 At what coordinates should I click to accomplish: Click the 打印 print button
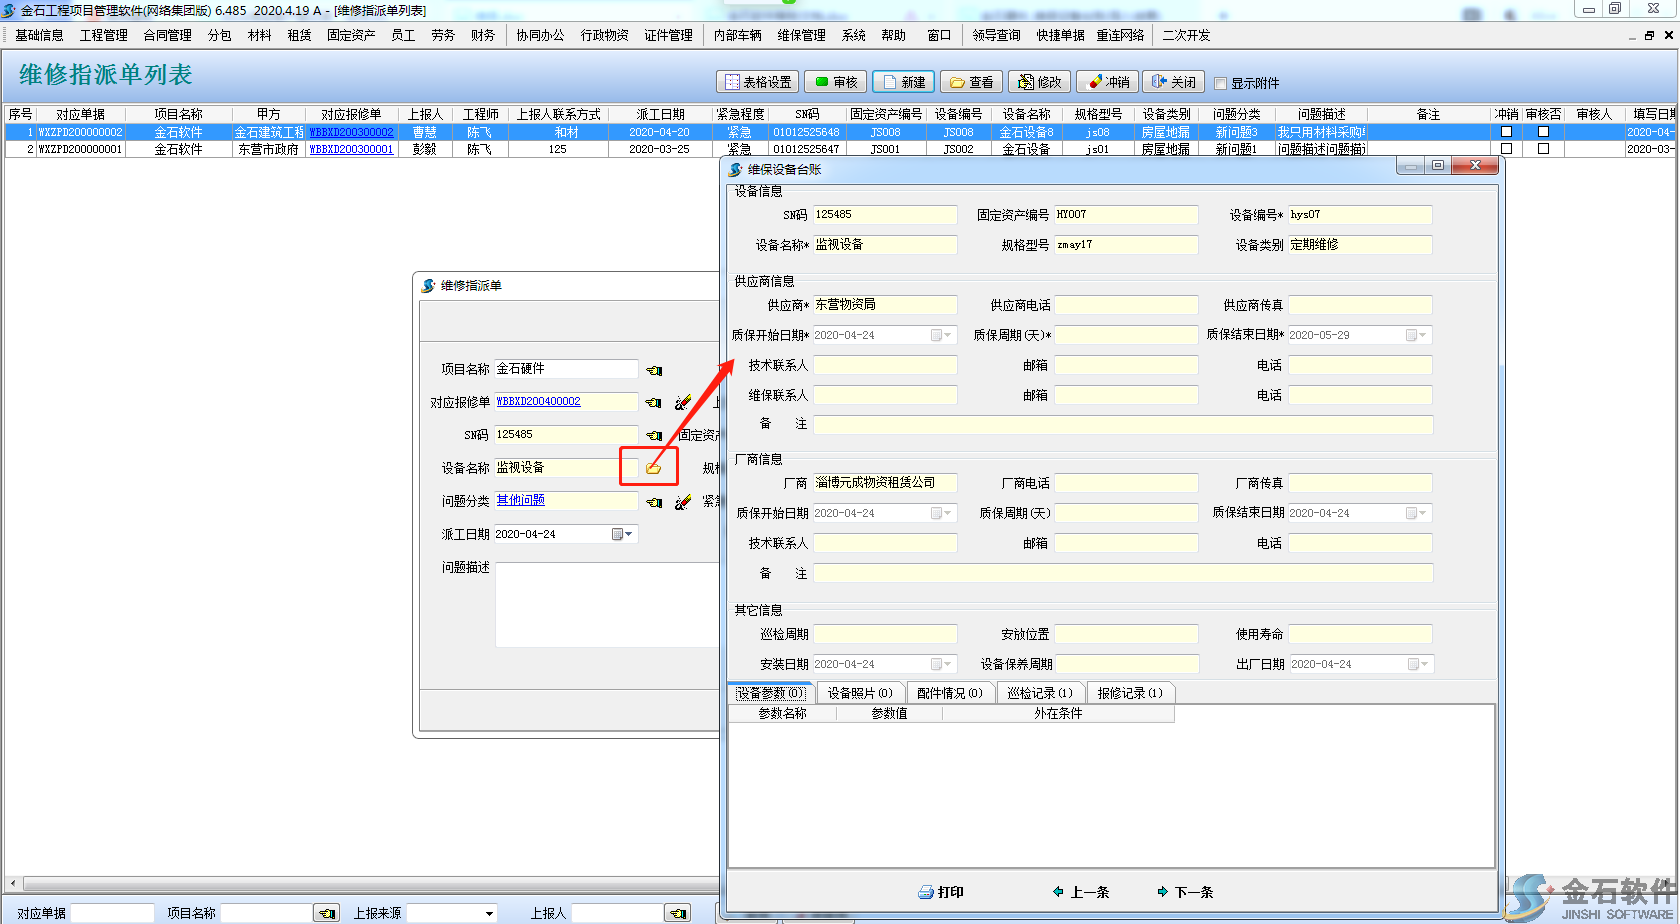coord(941,892)
